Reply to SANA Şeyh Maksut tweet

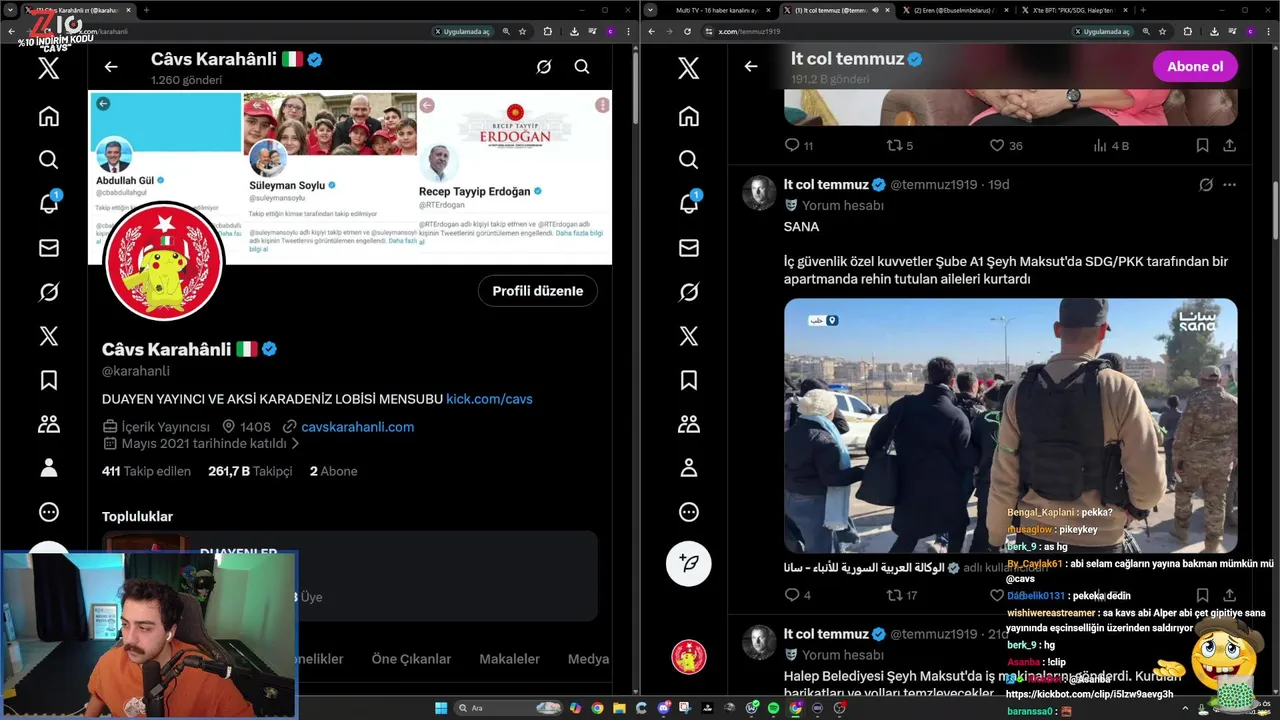pyautogui.click(x=792, y=595)
